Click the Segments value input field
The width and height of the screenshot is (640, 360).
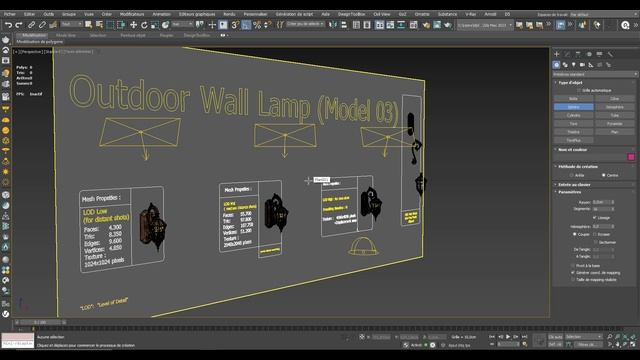click(x=601, y=209)
